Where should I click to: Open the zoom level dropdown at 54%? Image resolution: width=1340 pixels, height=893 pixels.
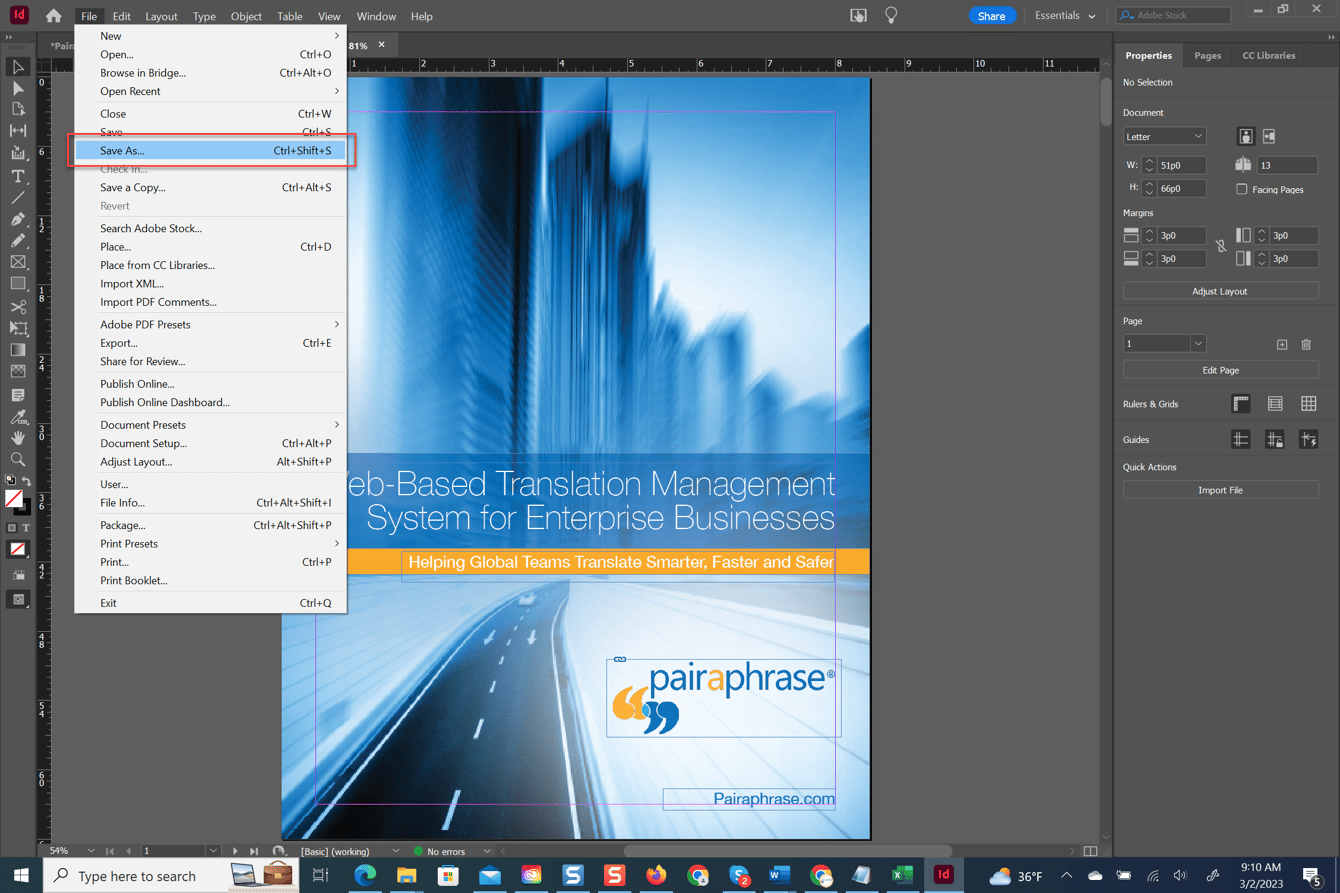pos(91,851)
